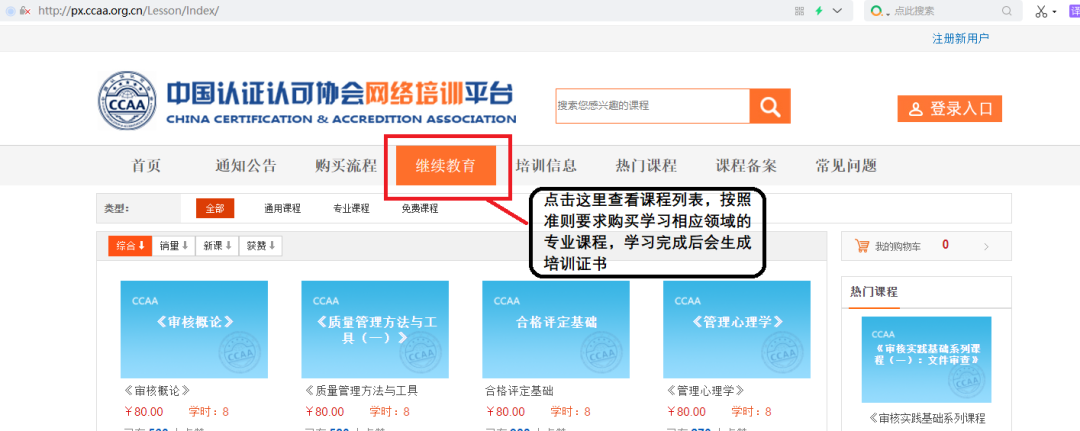Click the 《管理心理学》 title link
This screenshot has height=431, width=1080.
(705, 391)
